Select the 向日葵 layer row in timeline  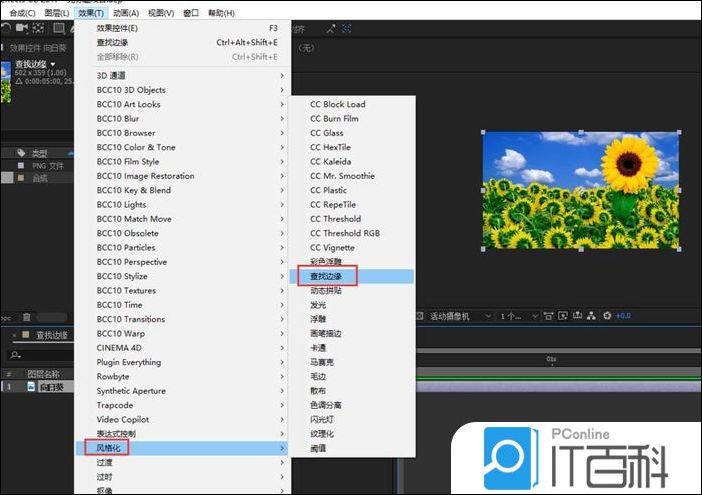coord(38,387)
